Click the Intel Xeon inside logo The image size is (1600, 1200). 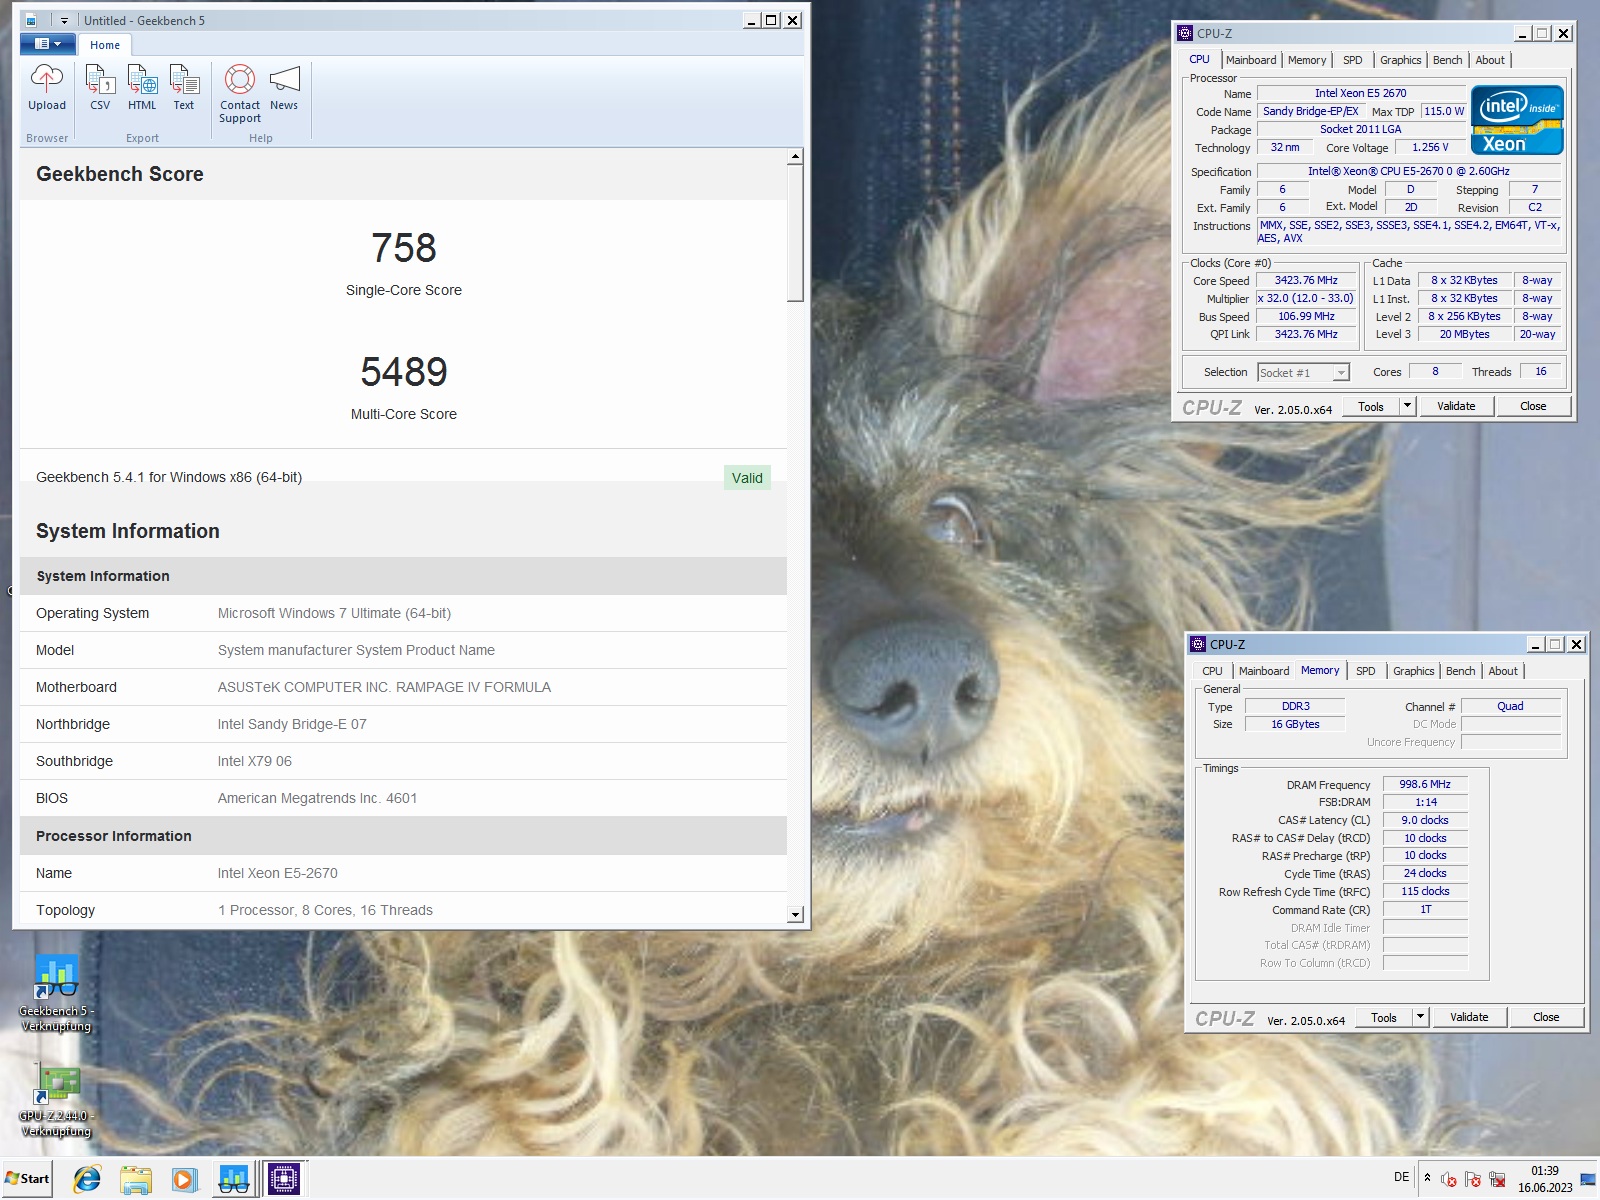pyautogui.click(x=1517, y=120)
